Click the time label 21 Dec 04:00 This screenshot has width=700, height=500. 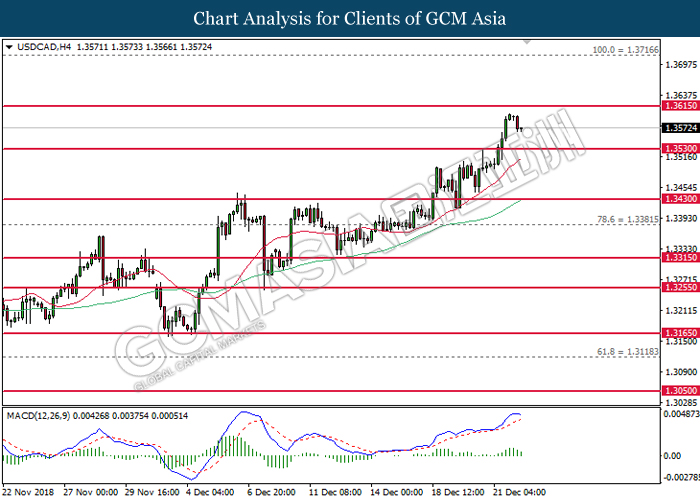point(519,492)
